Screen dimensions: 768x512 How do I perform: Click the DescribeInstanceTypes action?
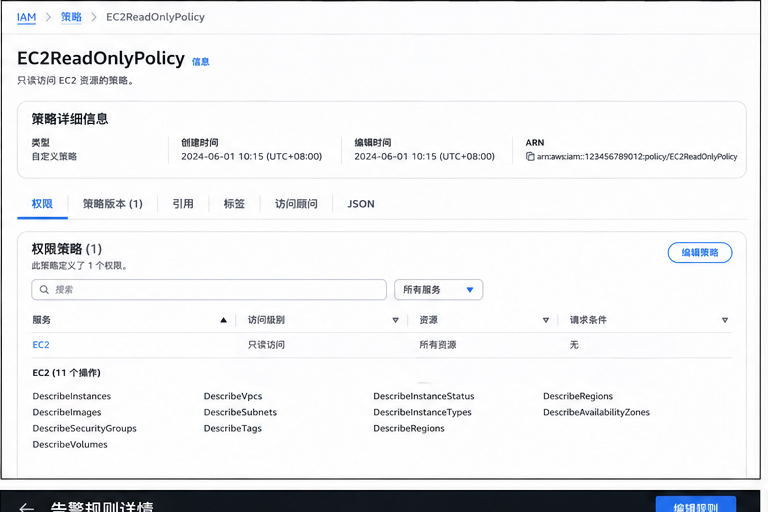pos(422,412)
